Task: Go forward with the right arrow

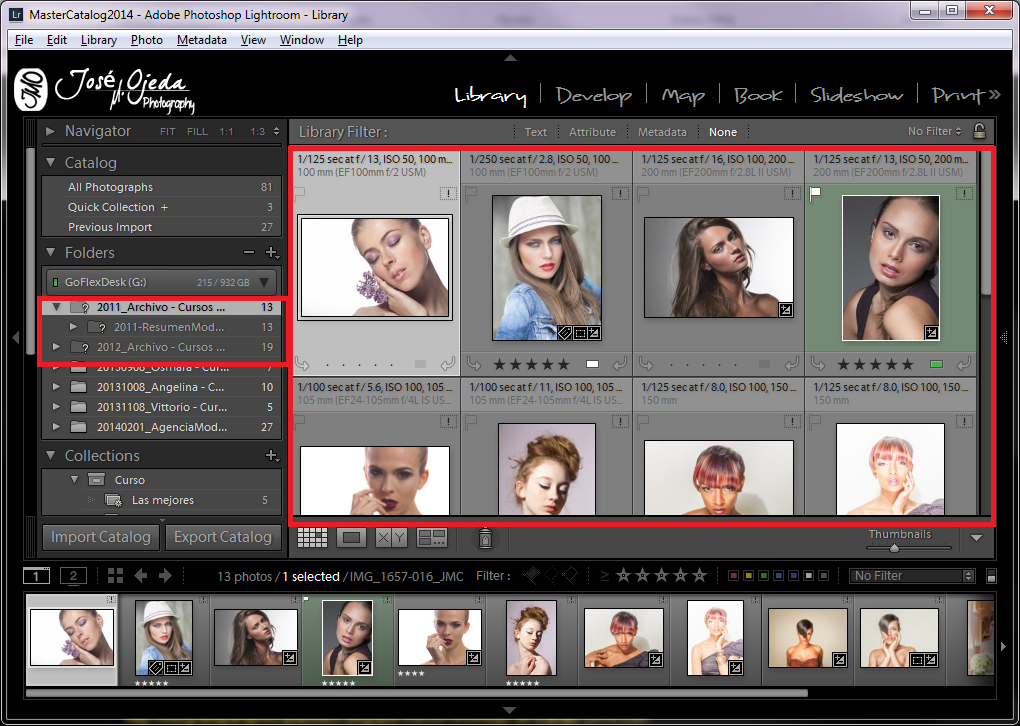Action: pos(165,576)
